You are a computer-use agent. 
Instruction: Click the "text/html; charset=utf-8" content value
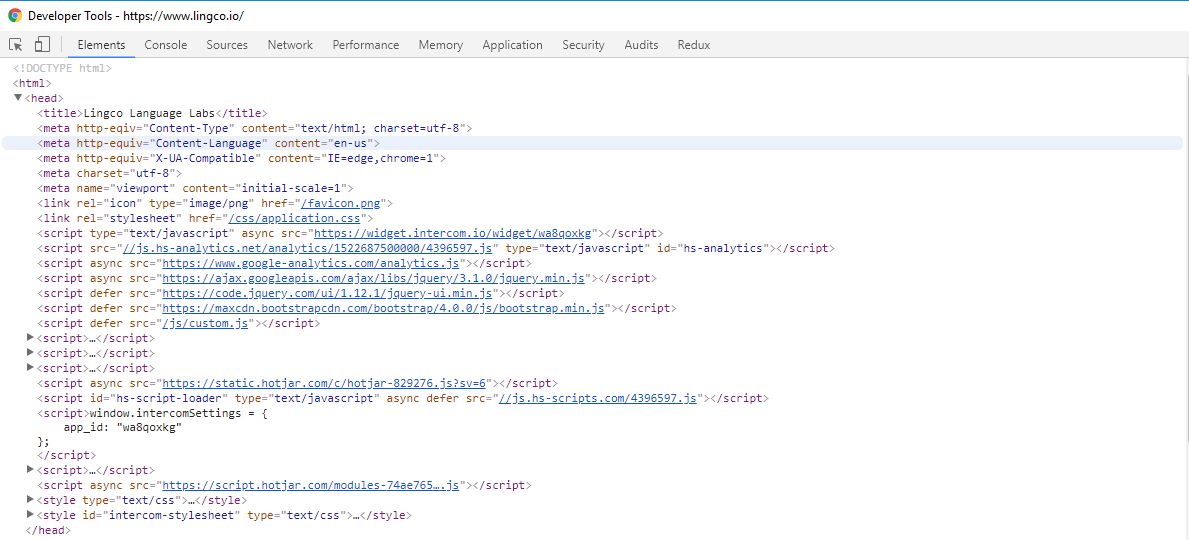coord(380,128)
